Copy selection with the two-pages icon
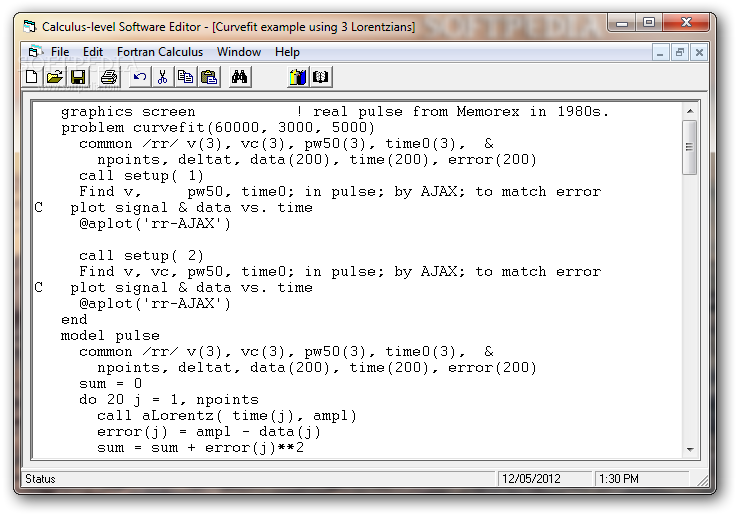737x515 pixels. click(186, 77)
